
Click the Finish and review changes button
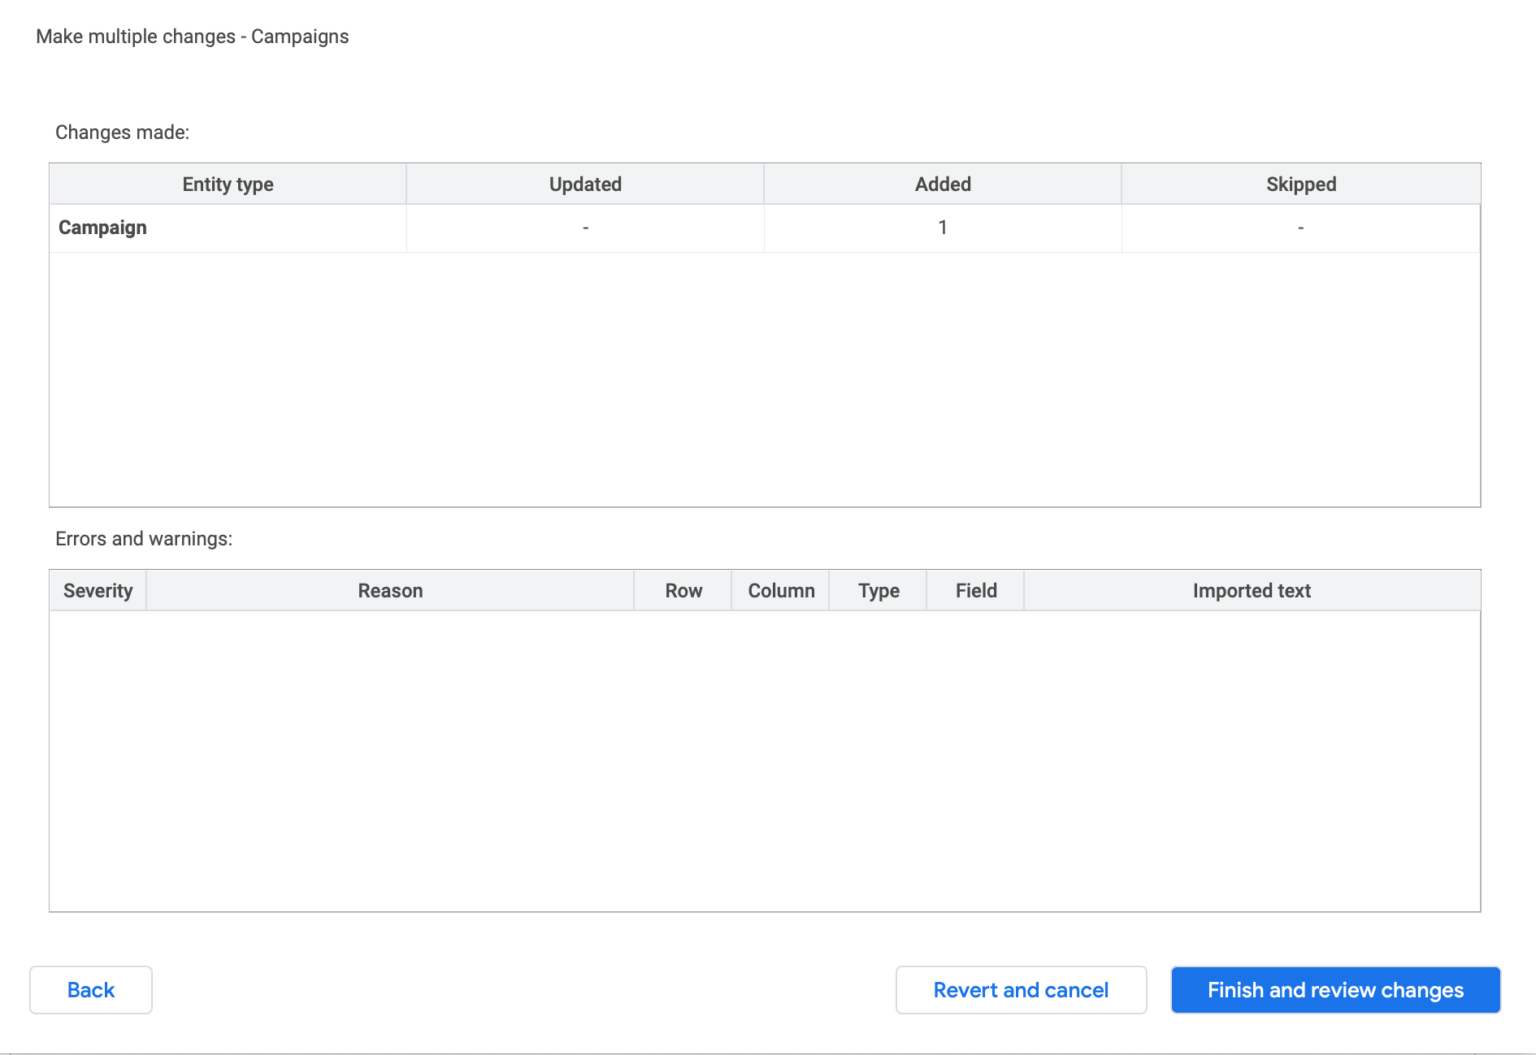(1334, 990)
